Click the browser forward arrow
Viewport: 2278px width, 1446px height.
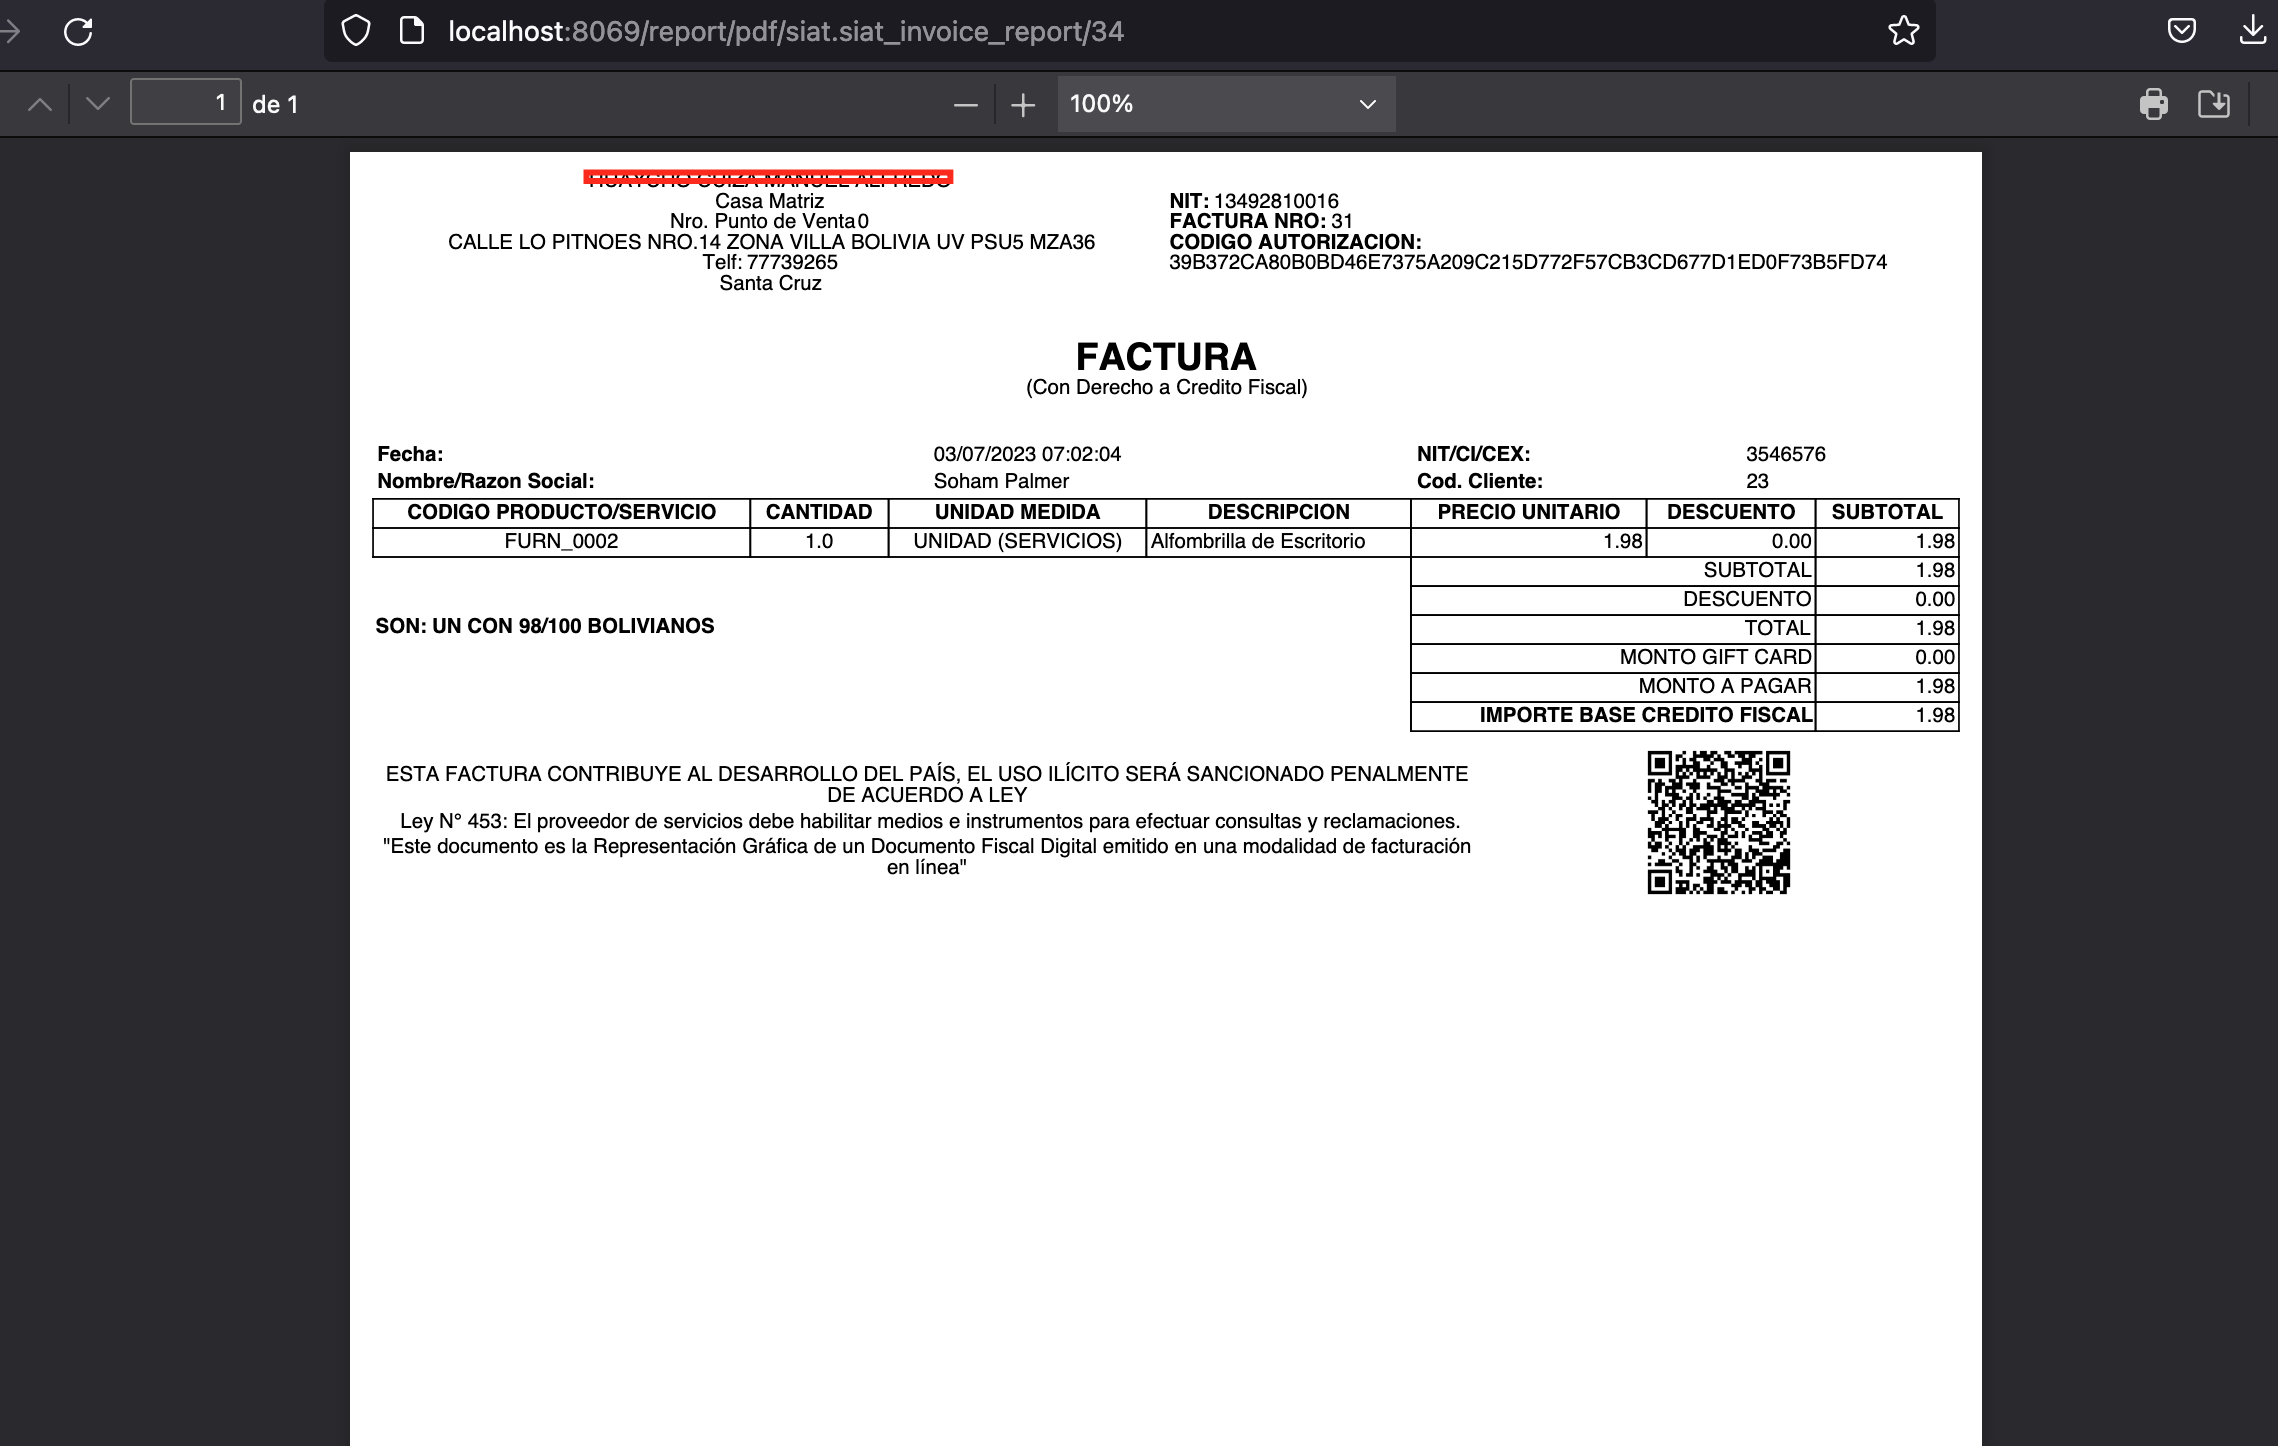pos(10,32)
